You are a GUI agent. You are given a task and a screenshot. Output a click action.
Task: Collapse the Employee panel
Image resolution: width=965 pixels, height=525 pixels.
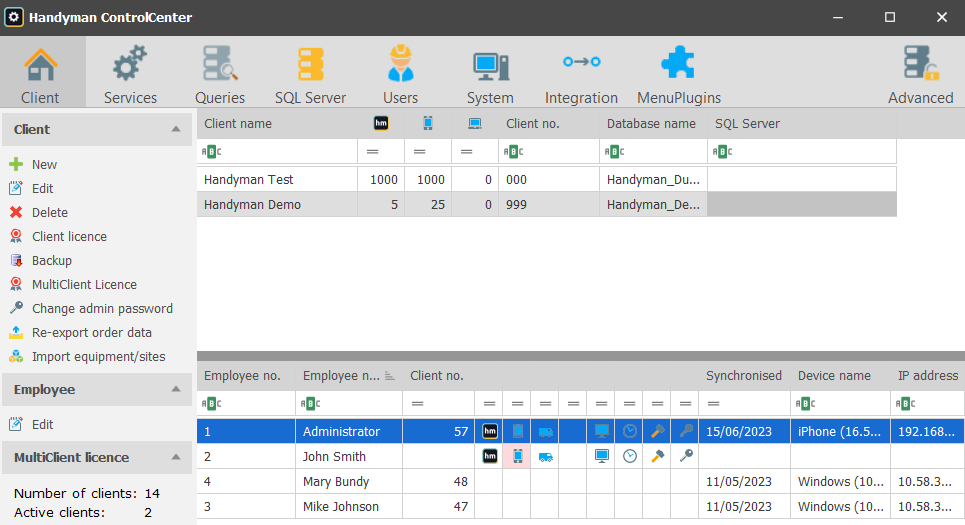[176, 389]
